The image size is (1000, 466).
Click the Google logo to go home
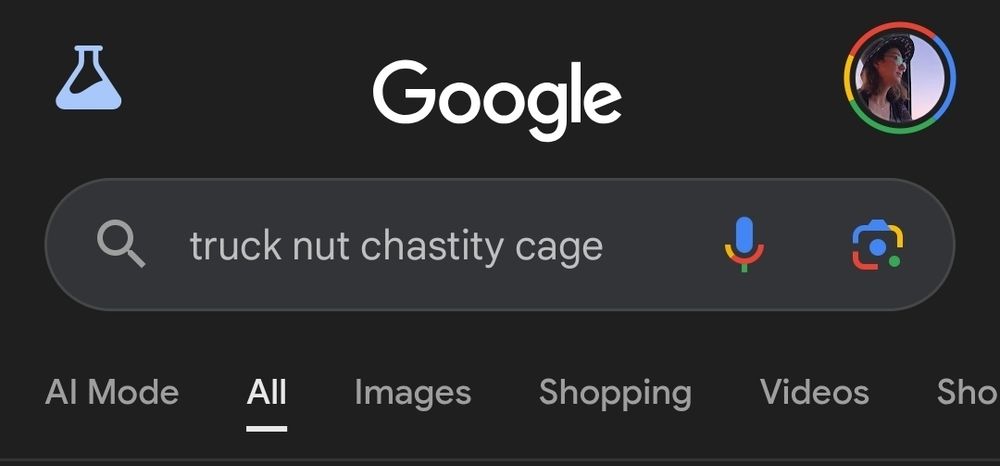(x=497, y=98)
